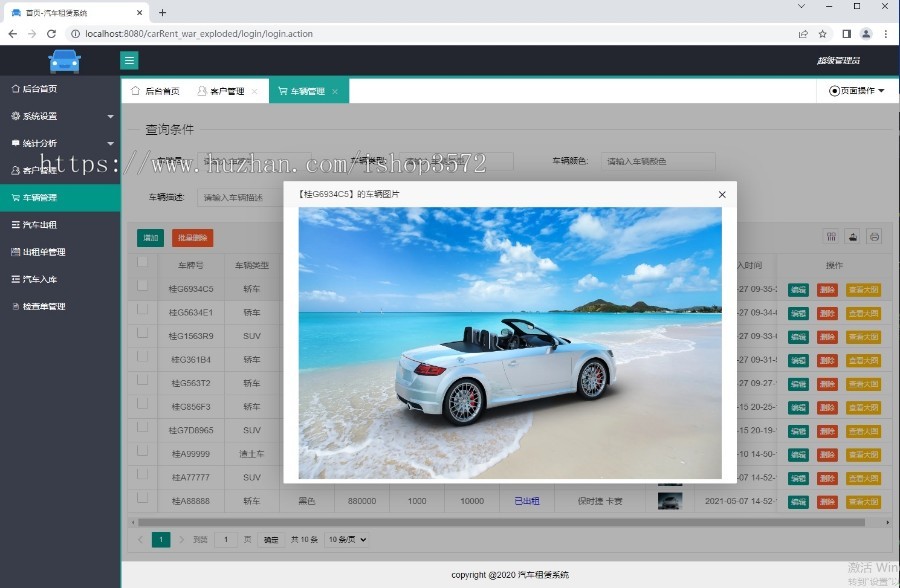The image size is (900, 588).
Task: Click 确定 pagination confirm button
Action: [271, 540]
